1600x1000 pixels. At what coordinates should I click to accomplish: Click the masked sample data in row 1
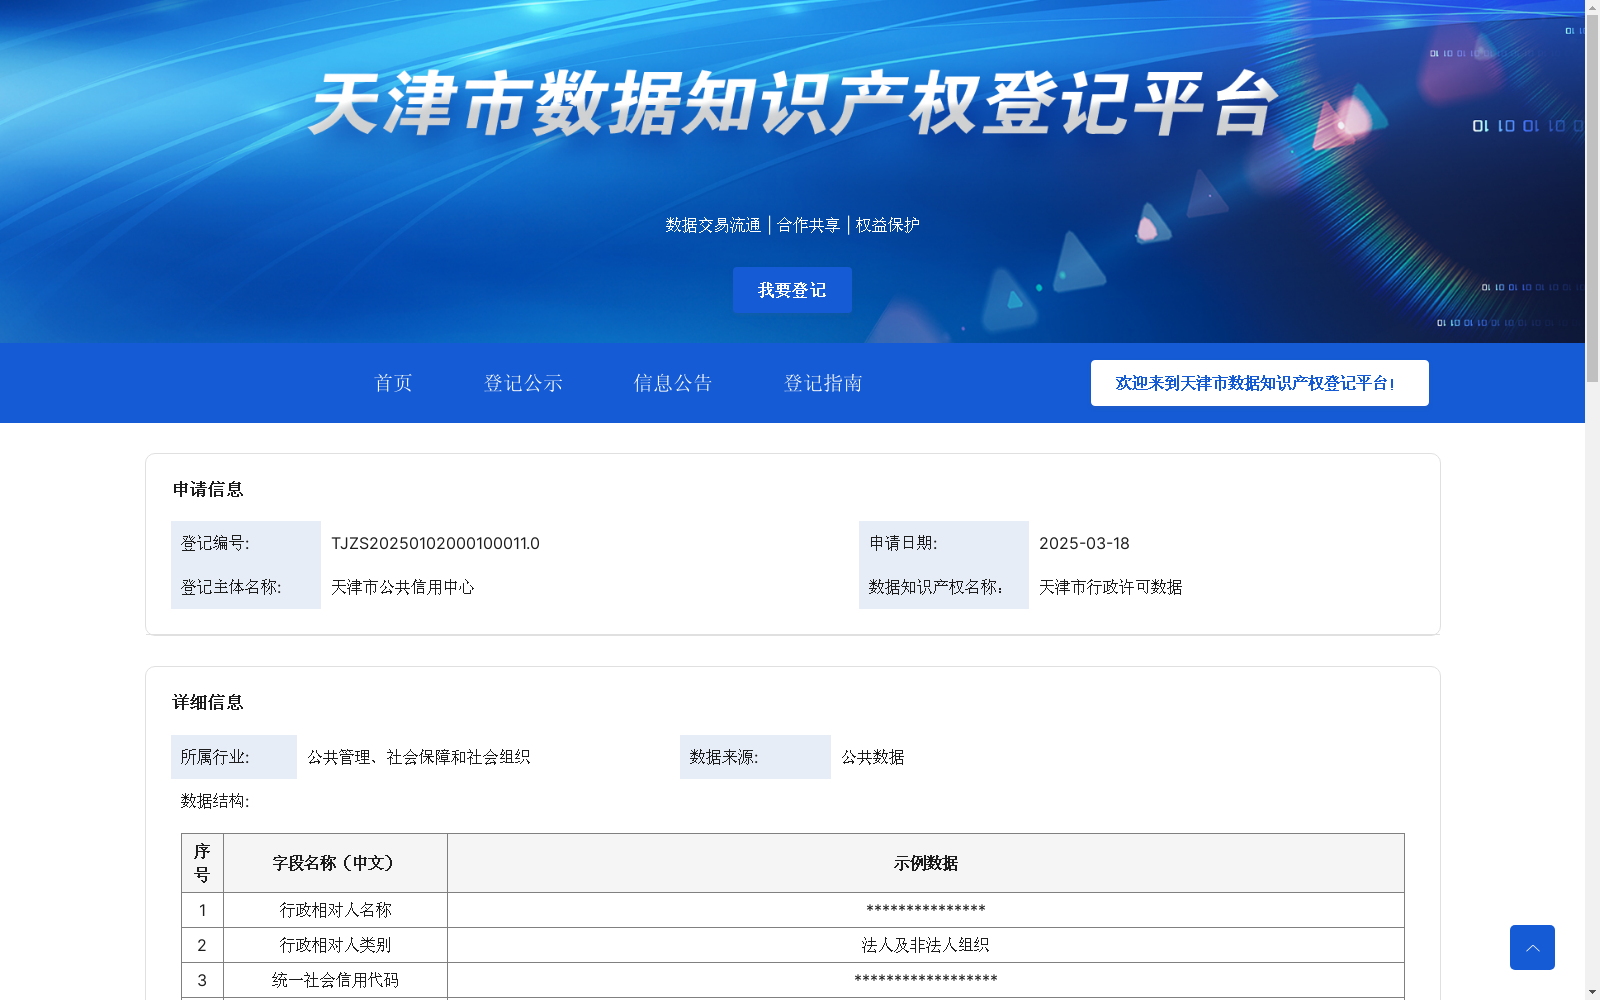926,910
